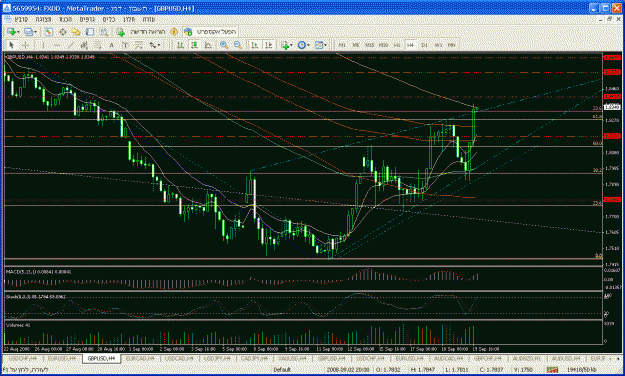Open the קובץ (File) menu

(21, 19)
